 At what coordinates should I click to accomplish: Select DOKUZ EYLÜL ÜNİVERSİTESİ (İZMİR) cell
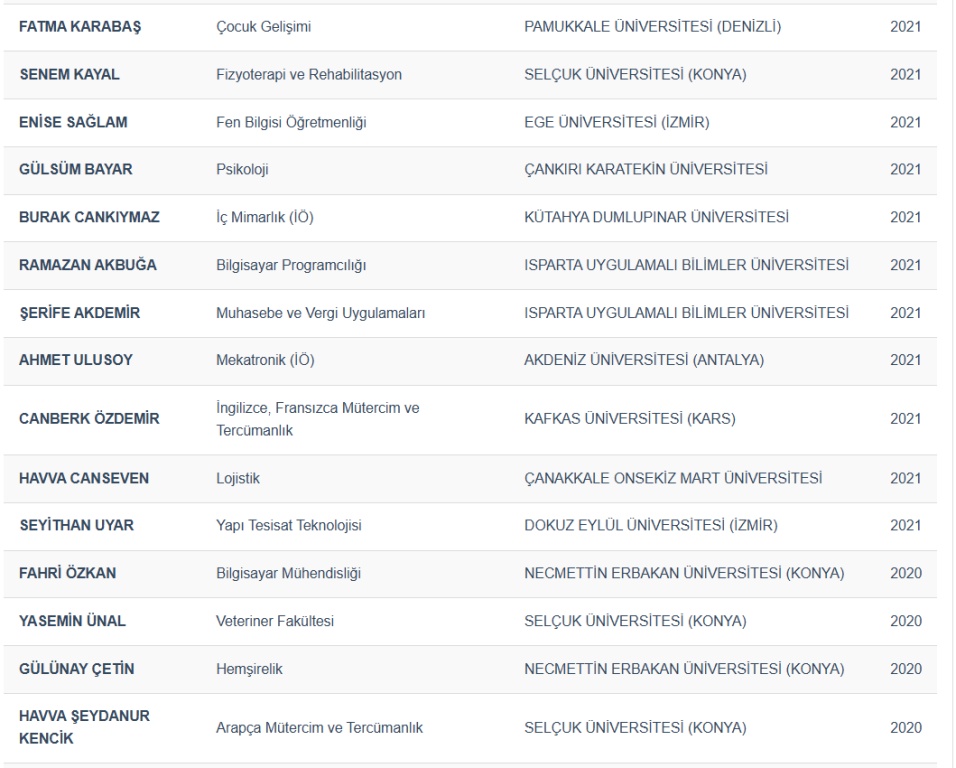(x=650, y=525)
